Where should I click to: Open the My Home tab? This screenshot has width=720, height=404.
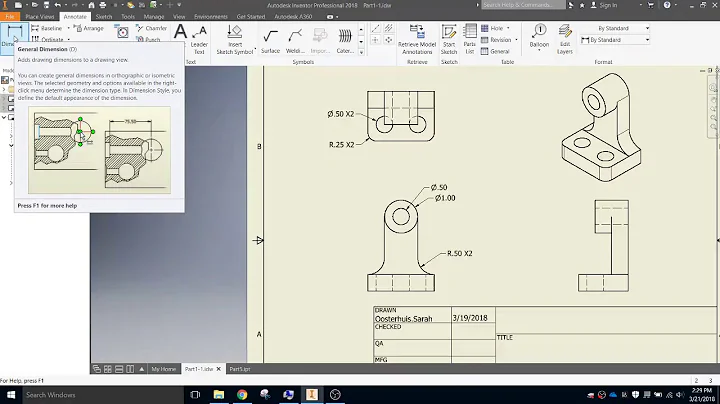tap(163, 369)
